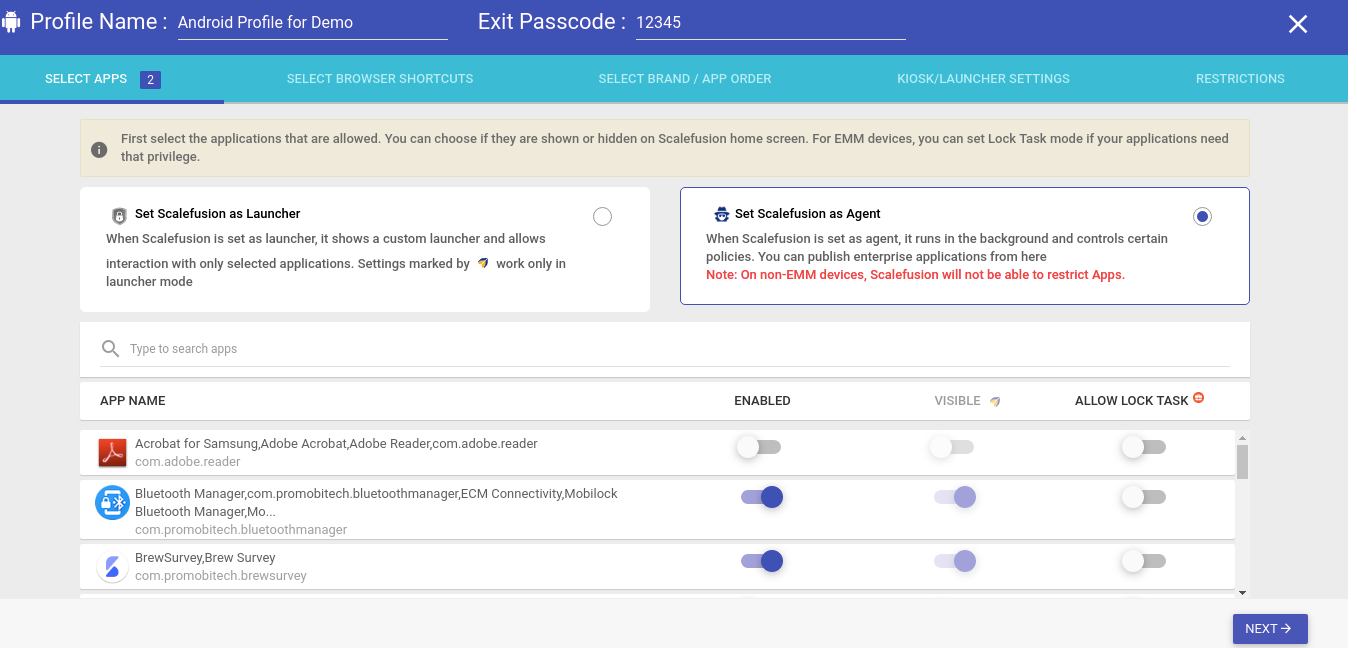Click the lock icon beside Set Scalefusion as Launcher
The height and width of the screenshot is (648, 1357).
[119, 214]
